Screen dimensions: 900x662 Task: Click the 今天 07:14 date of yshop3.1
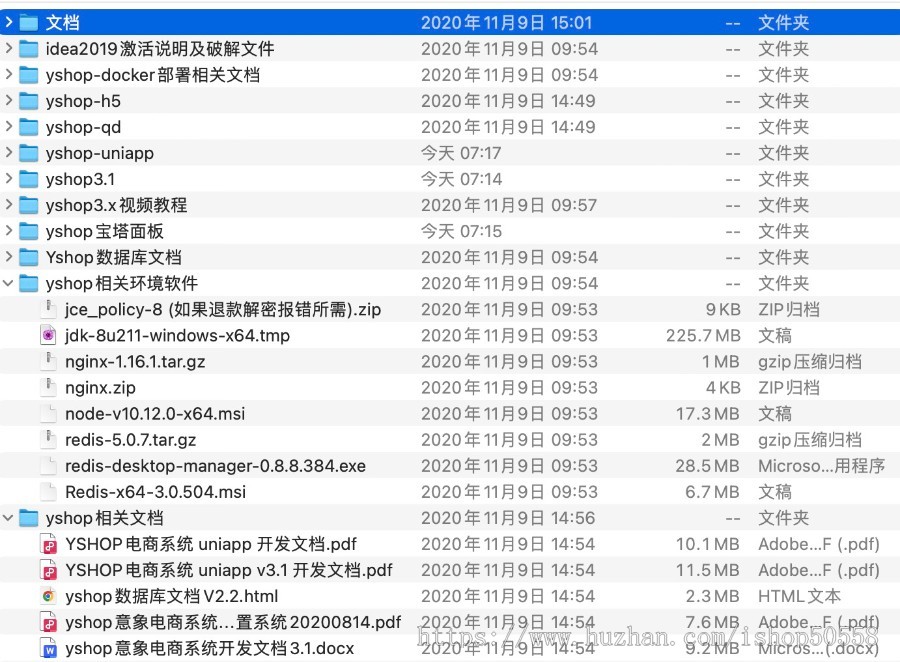coord(461,179)
